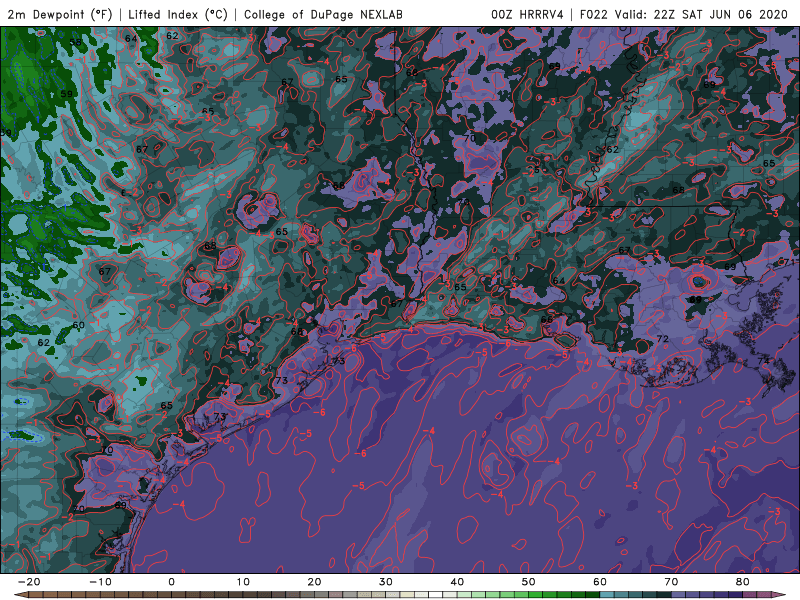The width and height of the screenshot is (800, 600).
Task: Click the "Lifted Index (°C)" title text
Action: coord(178,14)
